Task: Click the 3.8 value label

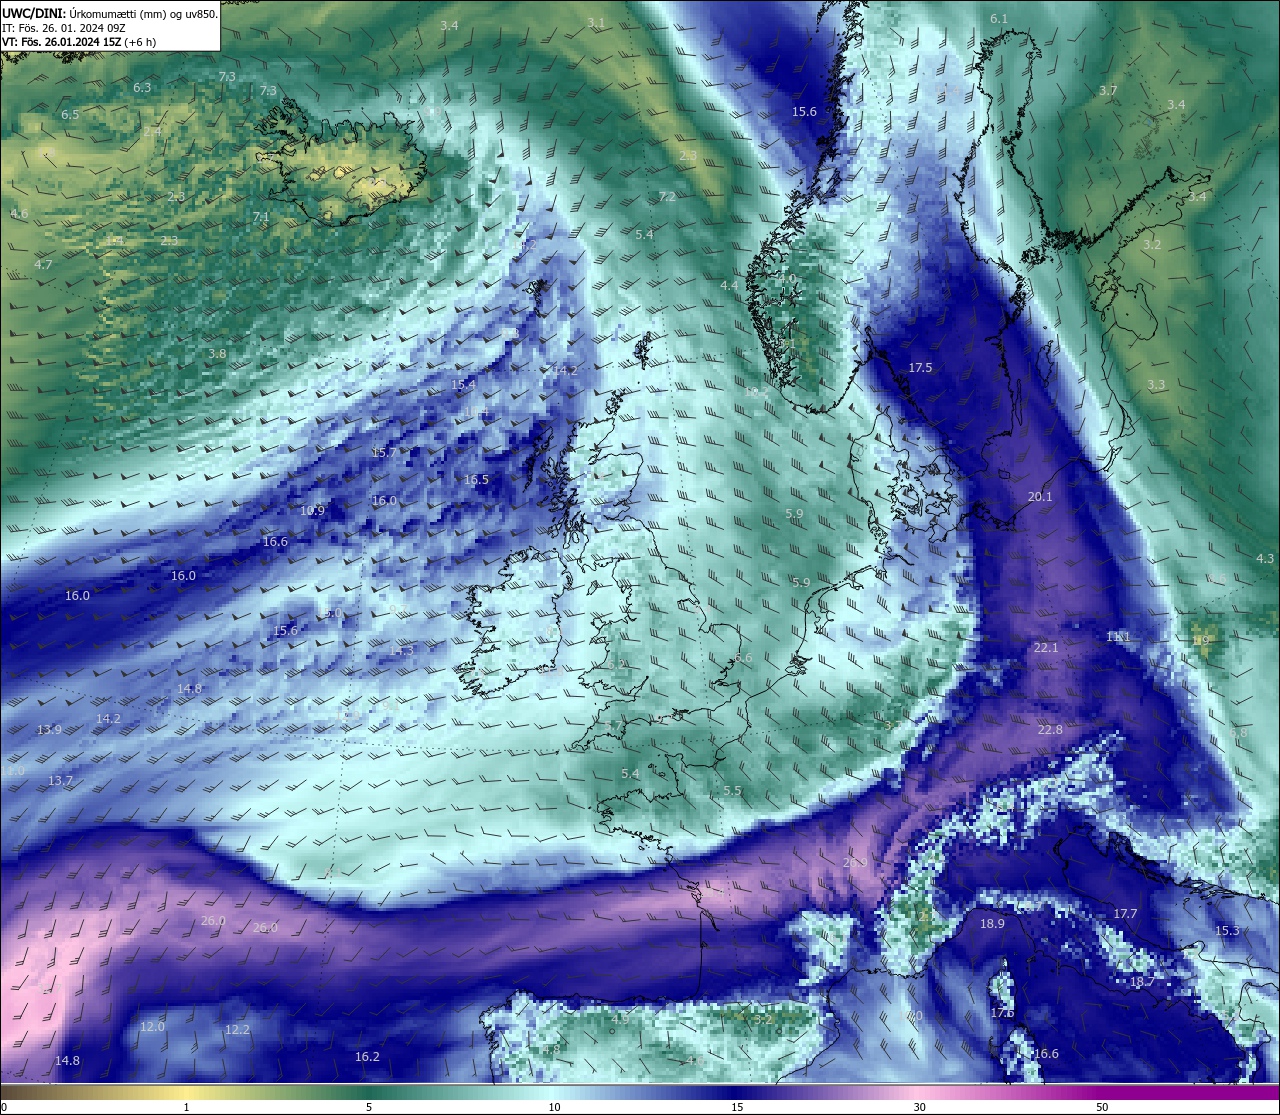Action: click(x=217, y=354)
